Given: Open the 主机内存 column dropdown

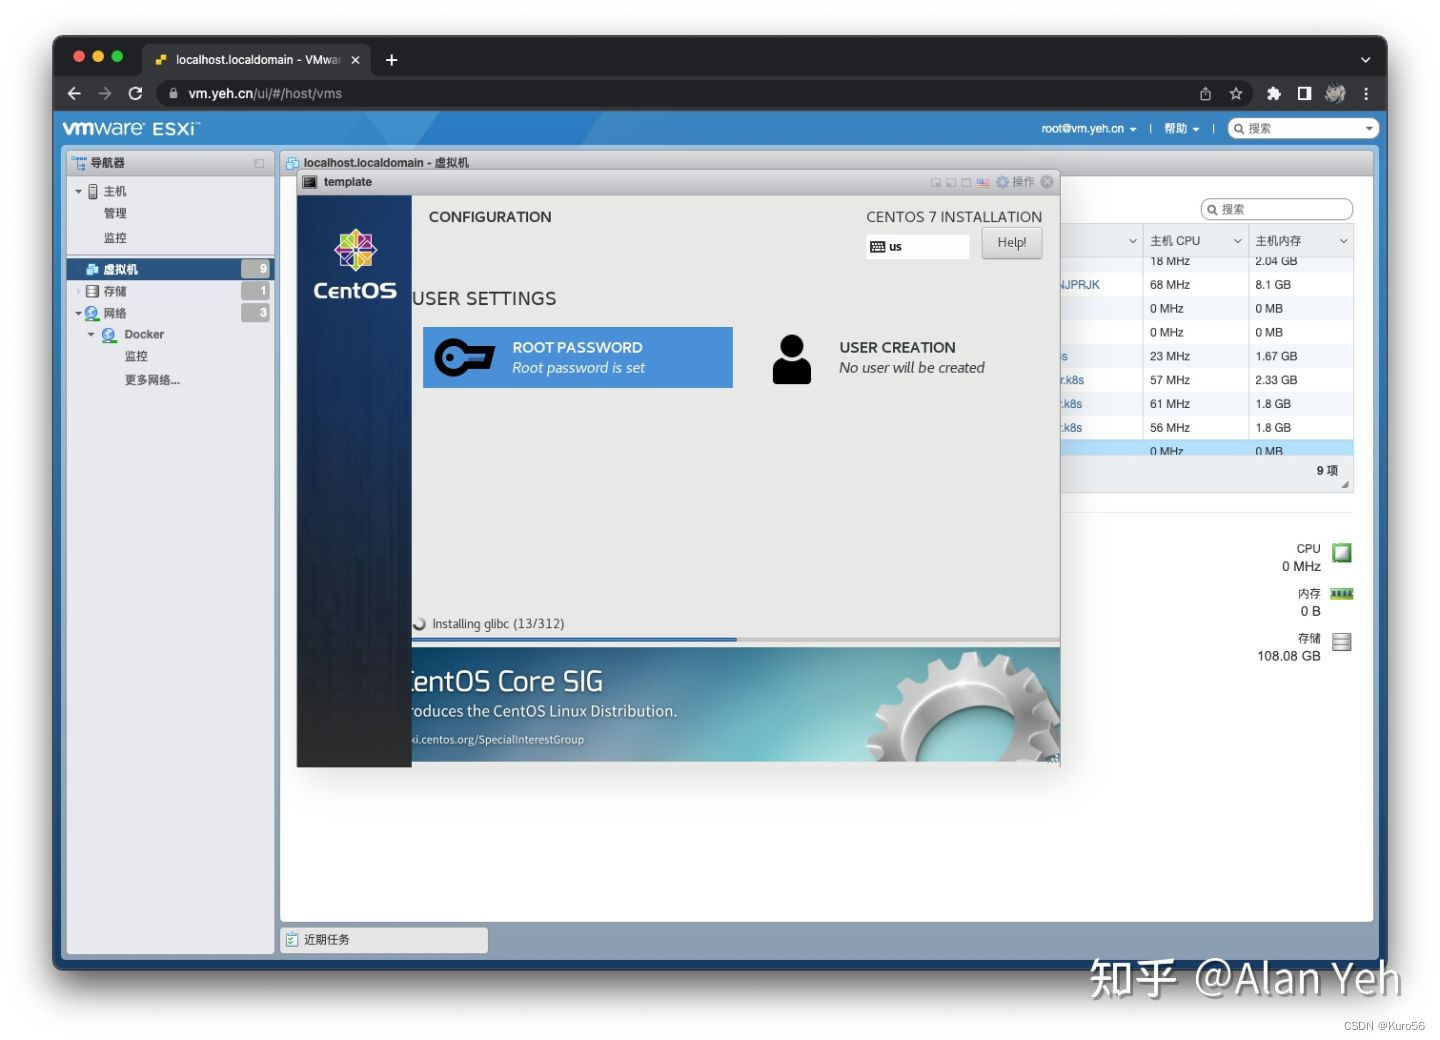Looking at the screenshot, I should [1343, 241].
